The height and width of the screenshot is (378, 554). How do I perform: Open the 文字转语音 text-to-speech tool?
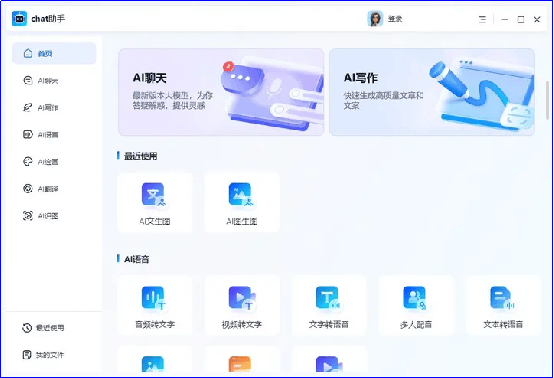[329, 306]
